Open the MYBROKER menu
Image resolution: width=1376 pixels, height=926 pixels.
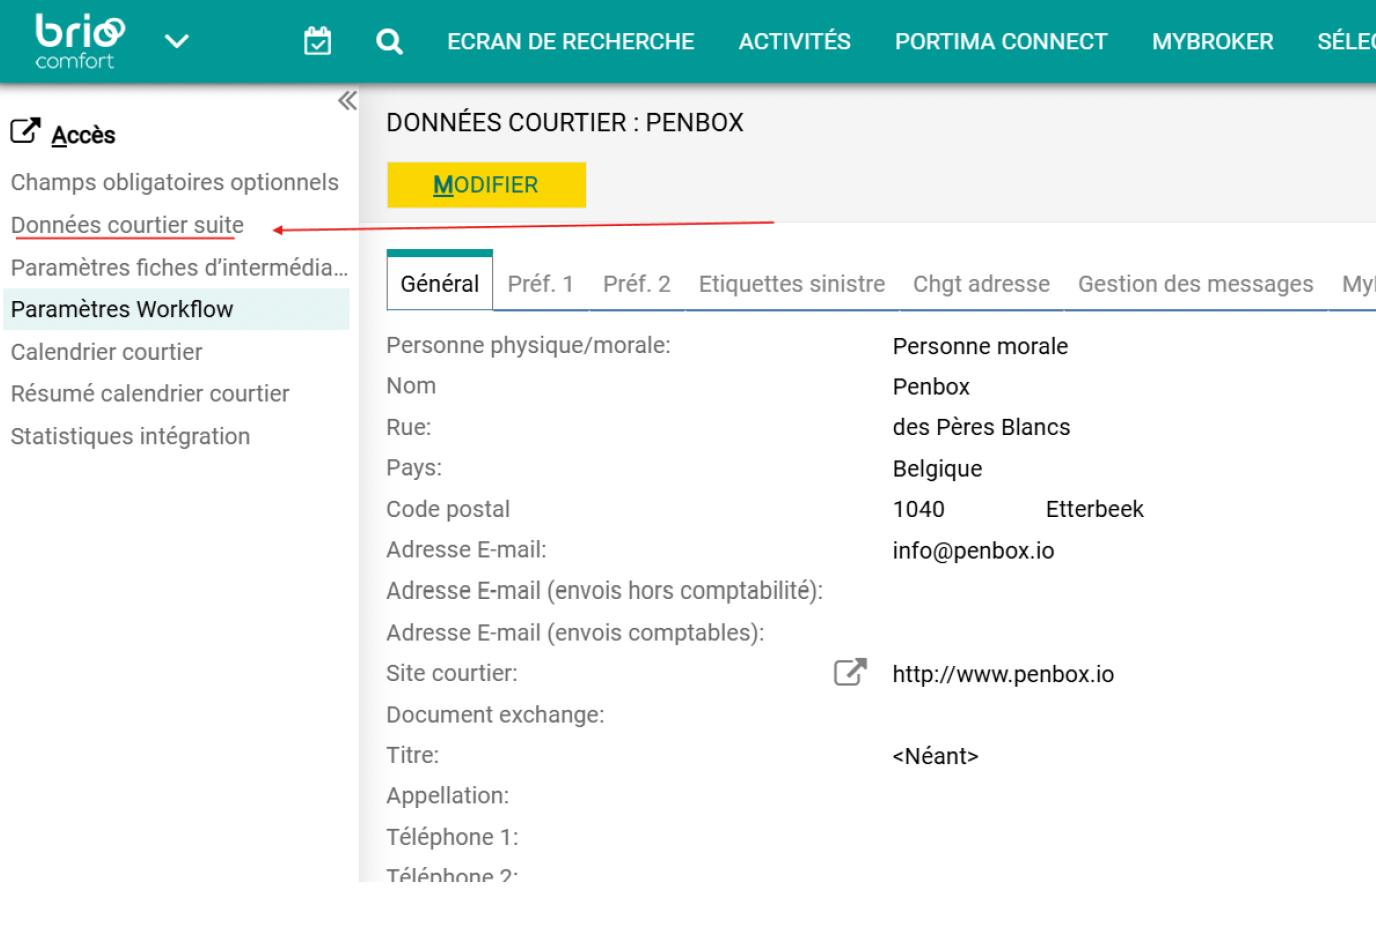click(x=1212, y=41)
